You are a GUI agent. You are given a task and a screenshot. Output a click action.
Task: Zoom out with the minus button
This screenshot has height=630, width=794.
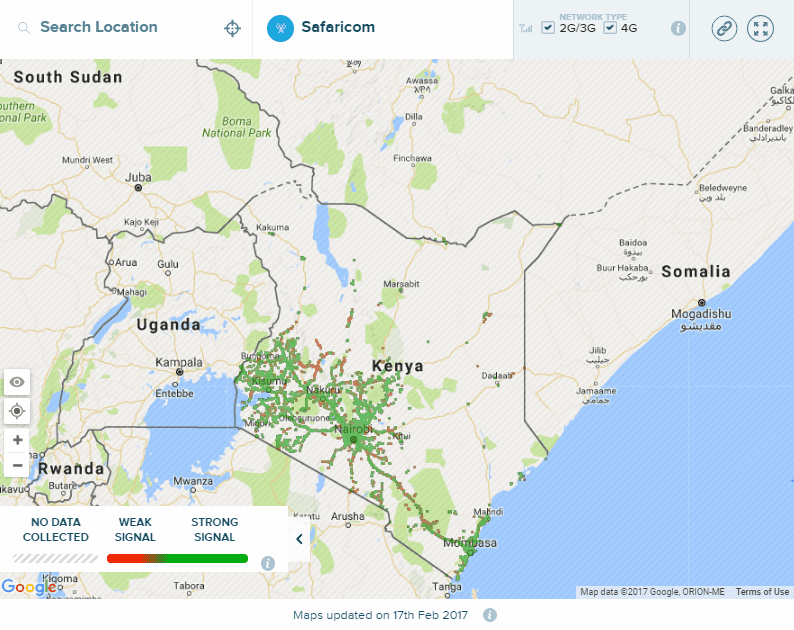(17, 465)
